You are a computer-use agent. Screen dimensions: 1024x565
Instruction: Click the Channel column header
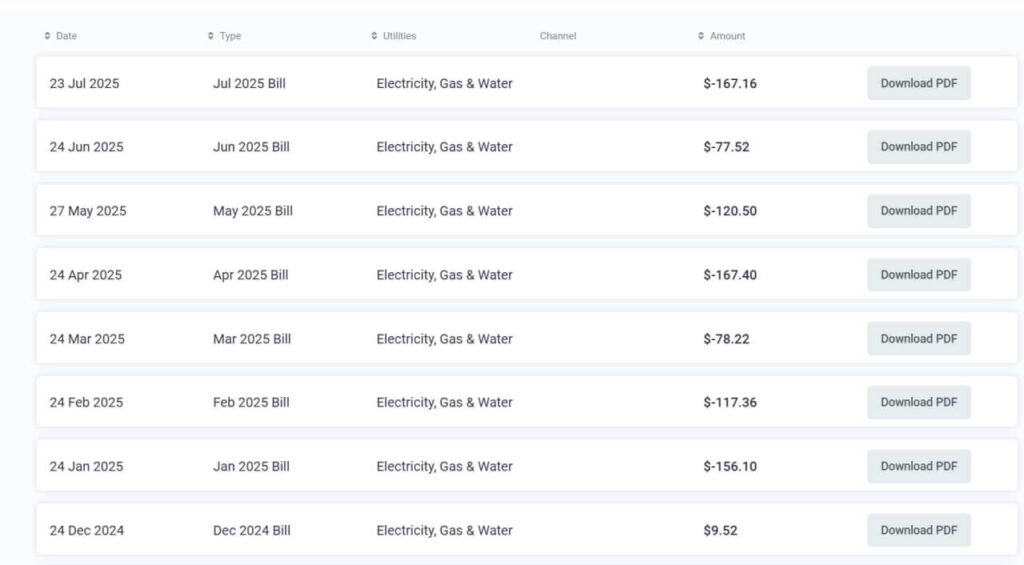pos(558,36)
